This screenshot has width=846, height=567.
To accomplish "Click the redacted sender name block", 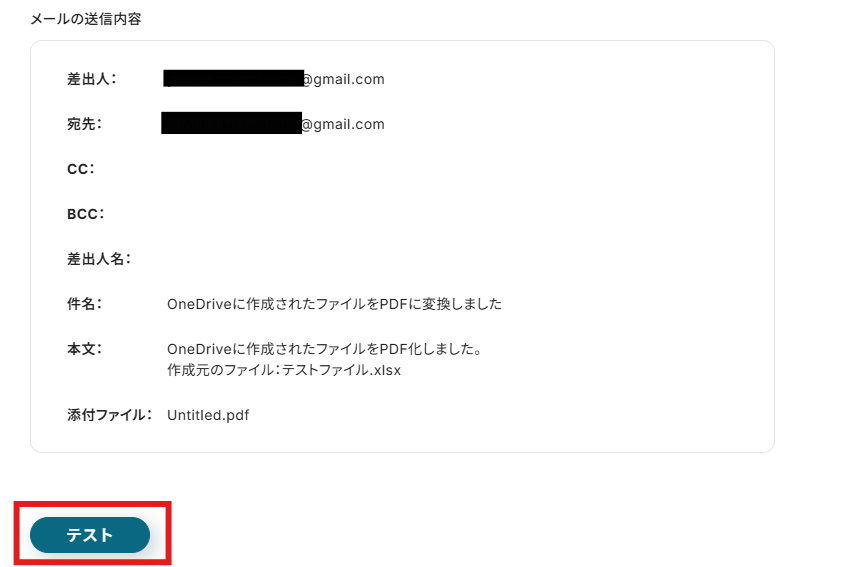I will [x=234, y=78].
